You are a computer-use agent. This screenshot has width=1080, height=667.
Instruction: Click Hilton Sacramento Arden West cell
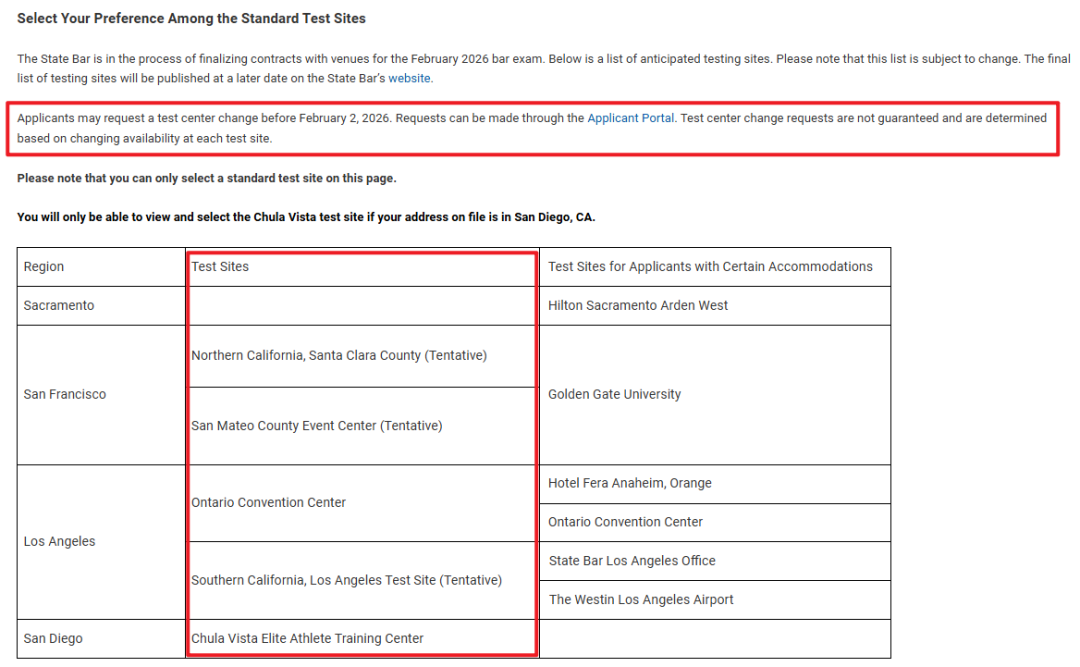tap(638, 305)
